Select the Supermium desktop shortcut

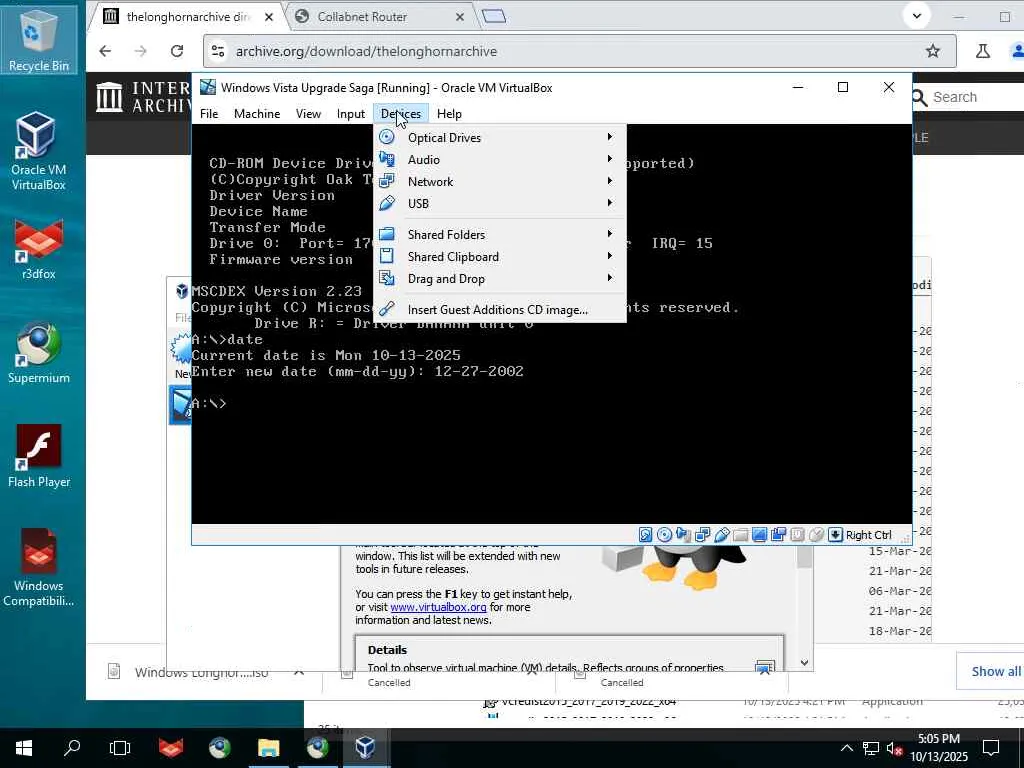[x=39, y=353]
